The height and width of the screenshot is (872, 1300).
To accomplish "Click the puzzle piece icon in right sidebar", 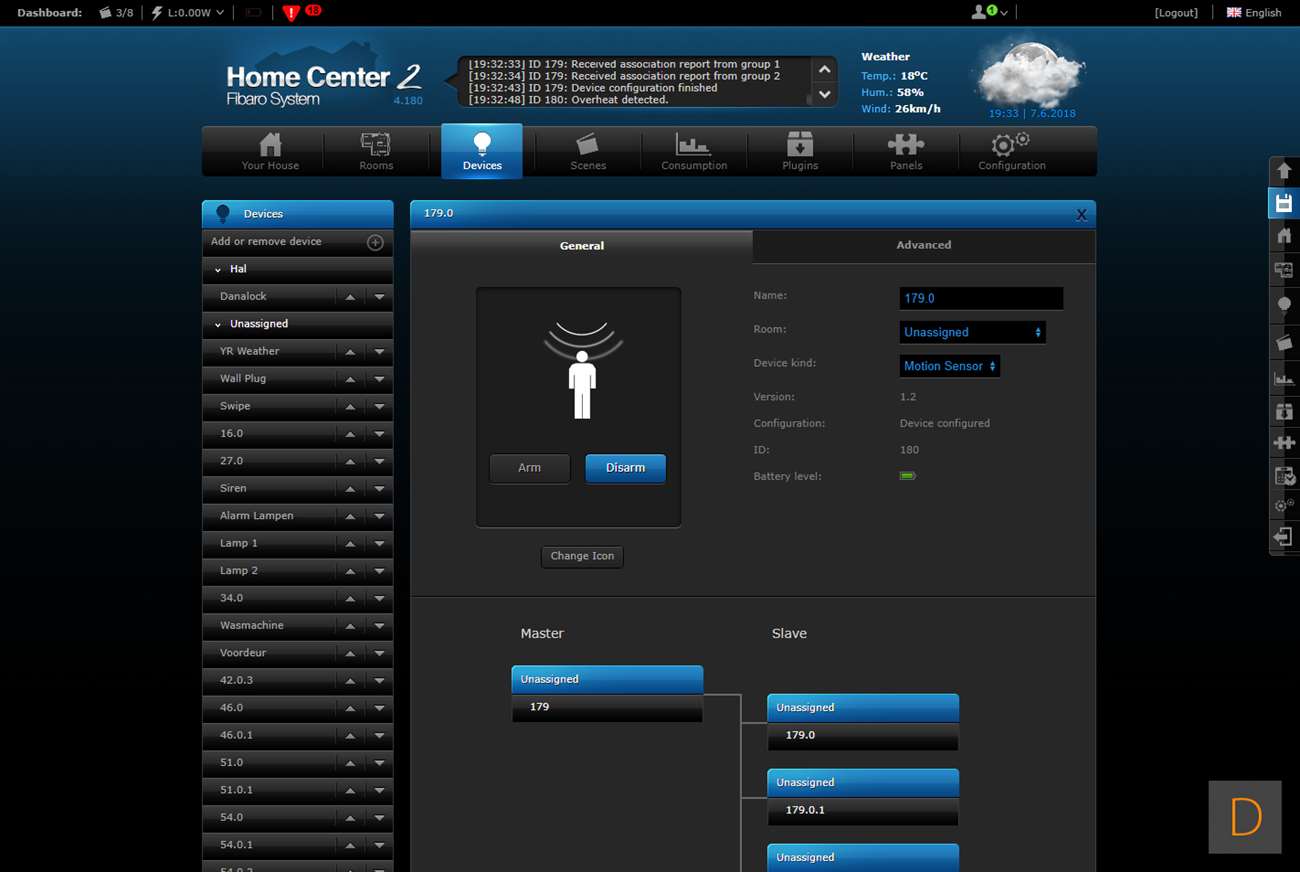I will click(1284, 442).
